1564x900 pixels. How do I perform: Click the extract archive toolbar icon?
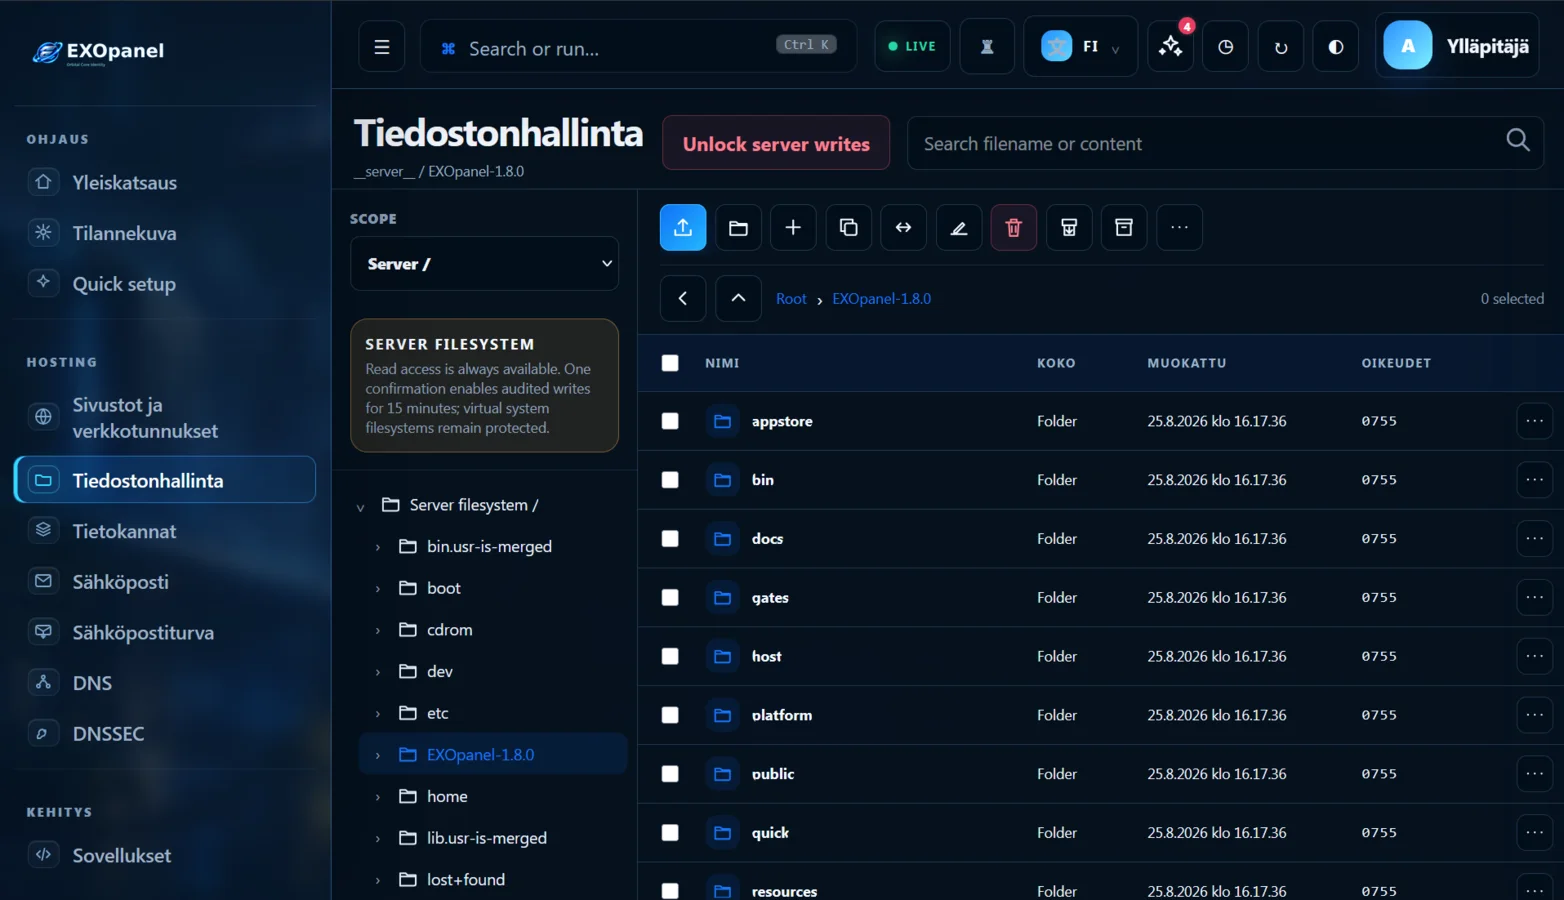coord(1069,227)
